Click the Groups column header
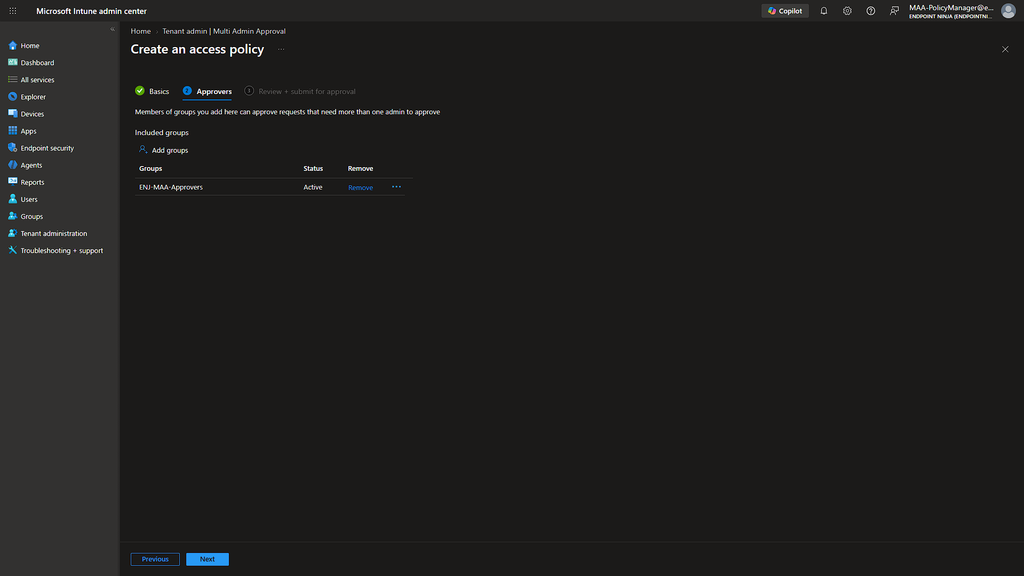Viewport: 1024px width, 576px height. 151,168
